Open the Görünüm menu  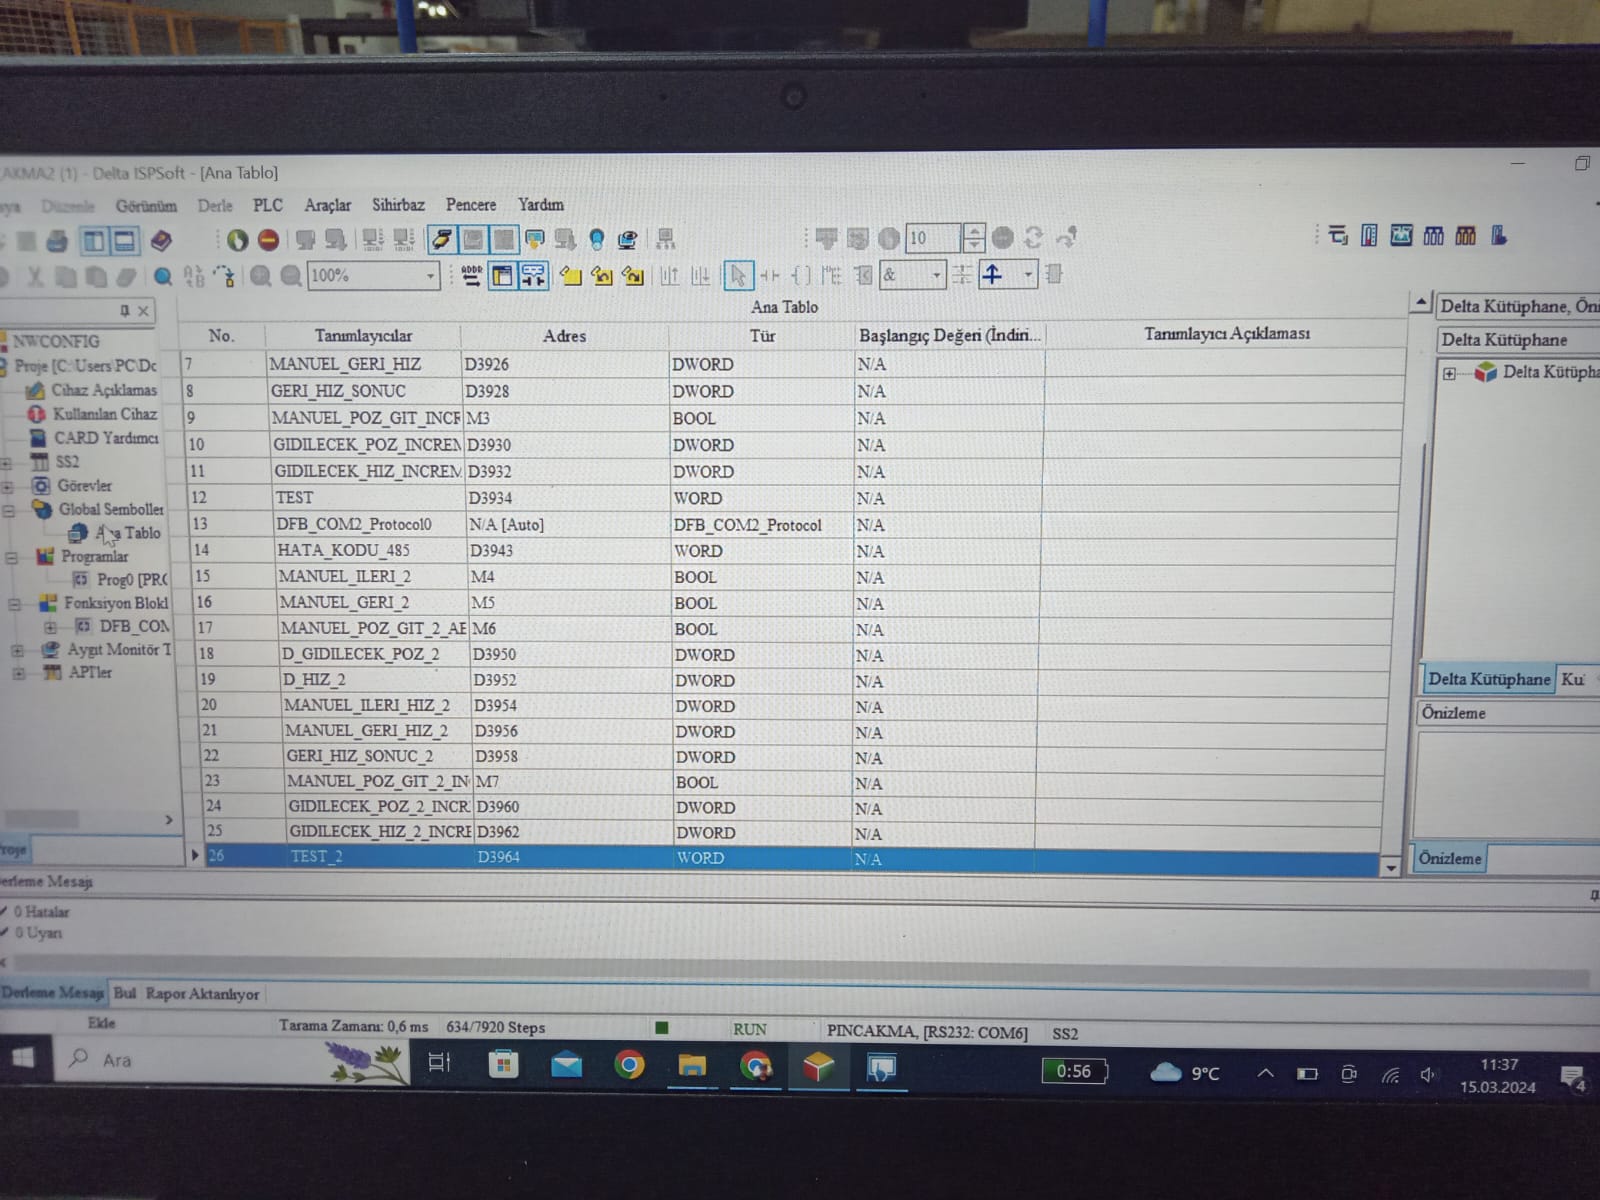click(146, 206)
